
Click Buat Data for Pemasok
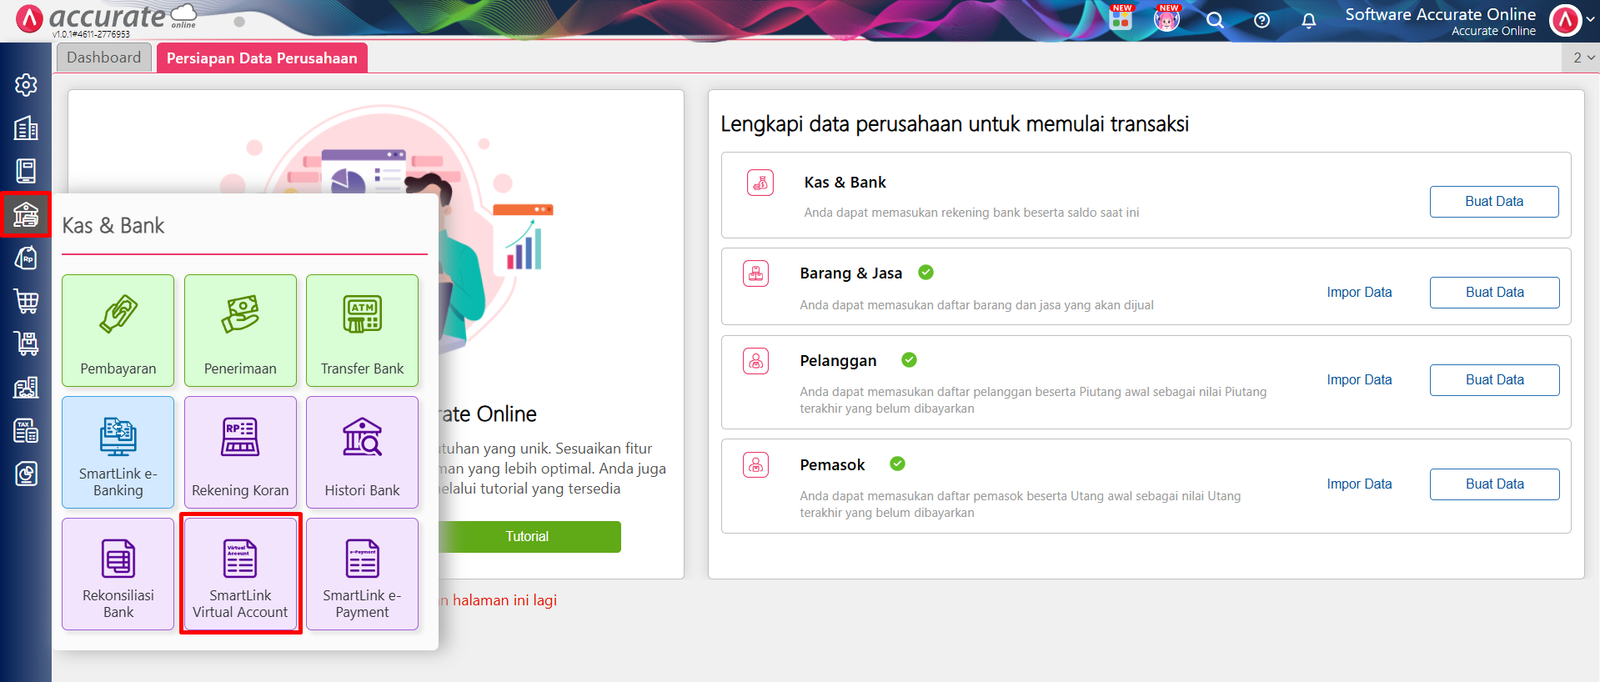(x=1494, y=484)
